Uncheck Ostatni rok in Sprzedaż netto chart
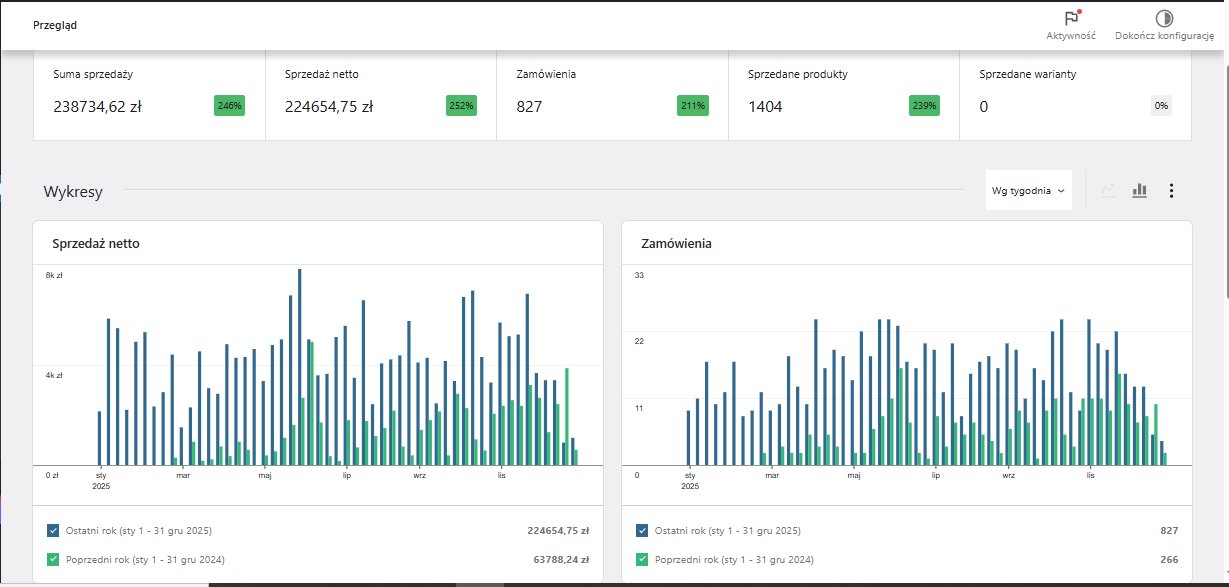The image size is (1229, 587). [x=53, y=530]
